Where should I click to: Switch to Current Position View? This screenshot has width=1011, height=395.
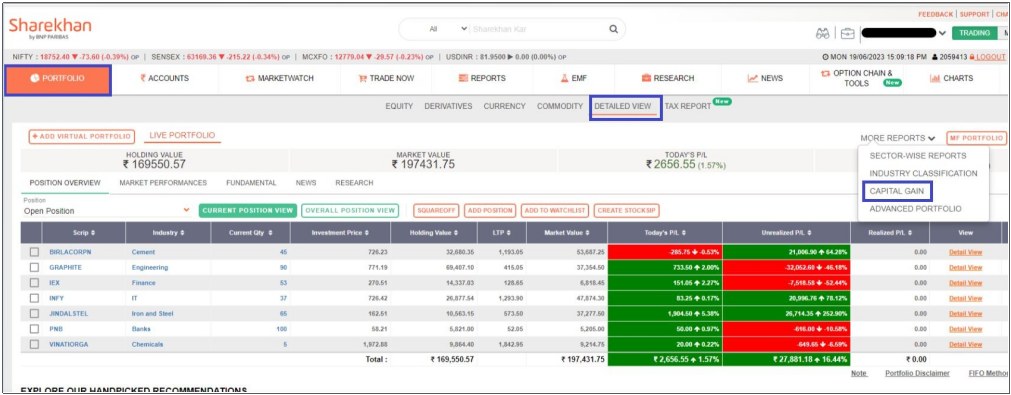[248, 211]
